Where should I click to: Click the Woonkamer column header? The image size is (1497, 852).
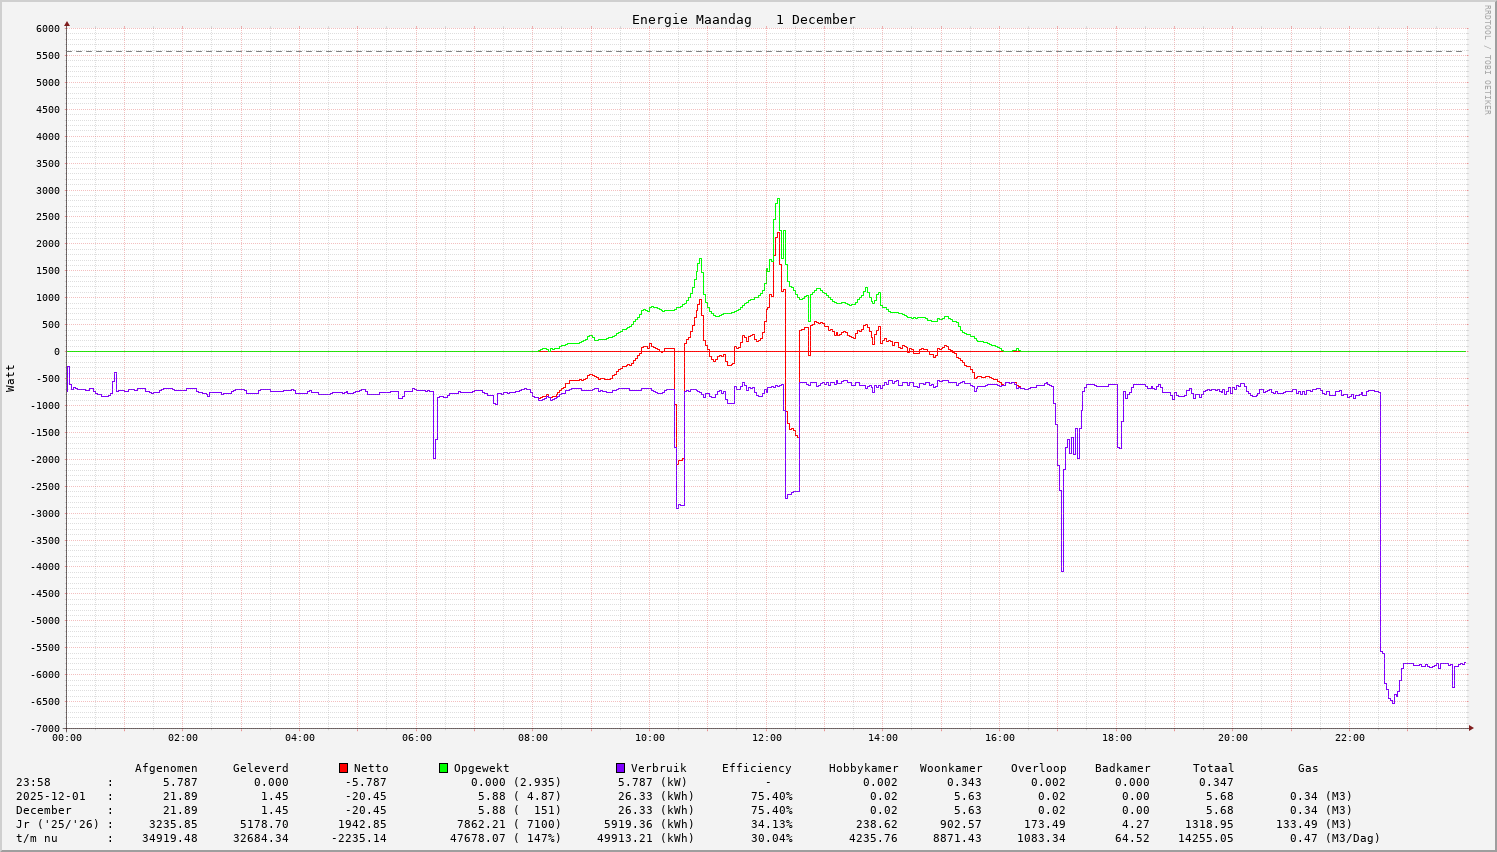(x=950, y=768)
